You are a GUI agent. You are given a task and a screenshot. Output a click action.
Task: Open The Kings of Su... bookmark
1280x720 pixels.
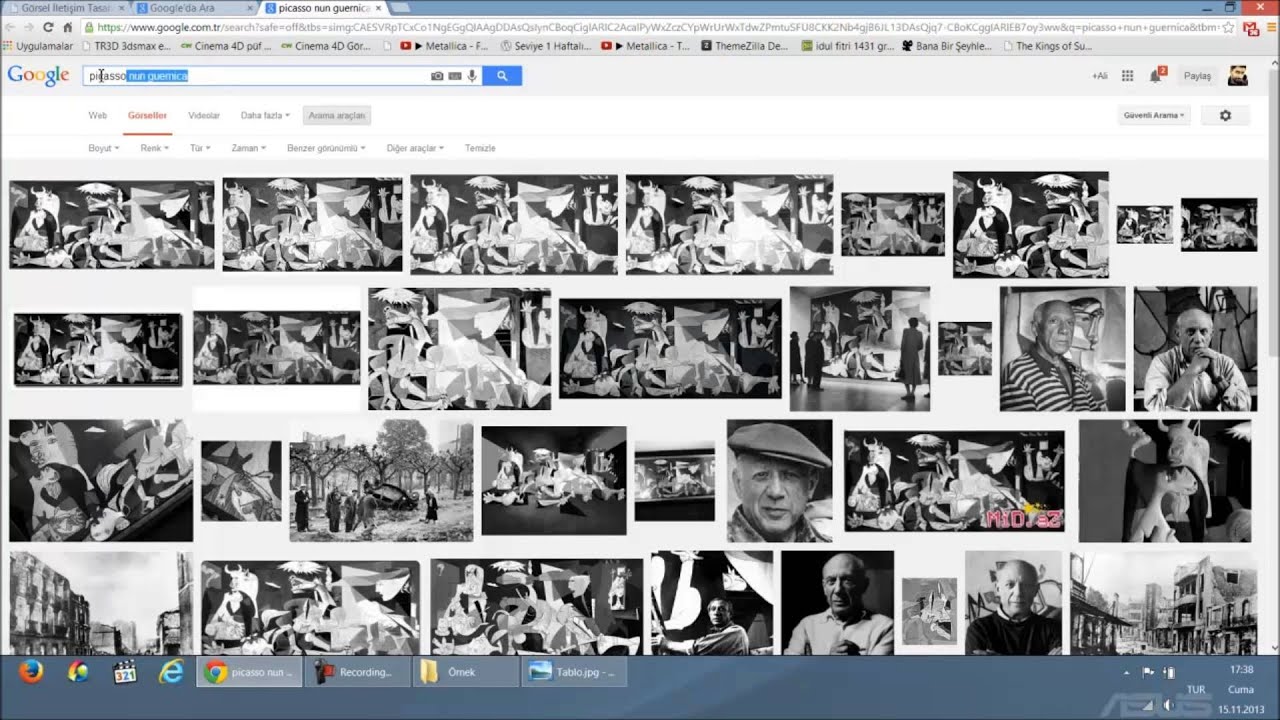point(1047,46)
